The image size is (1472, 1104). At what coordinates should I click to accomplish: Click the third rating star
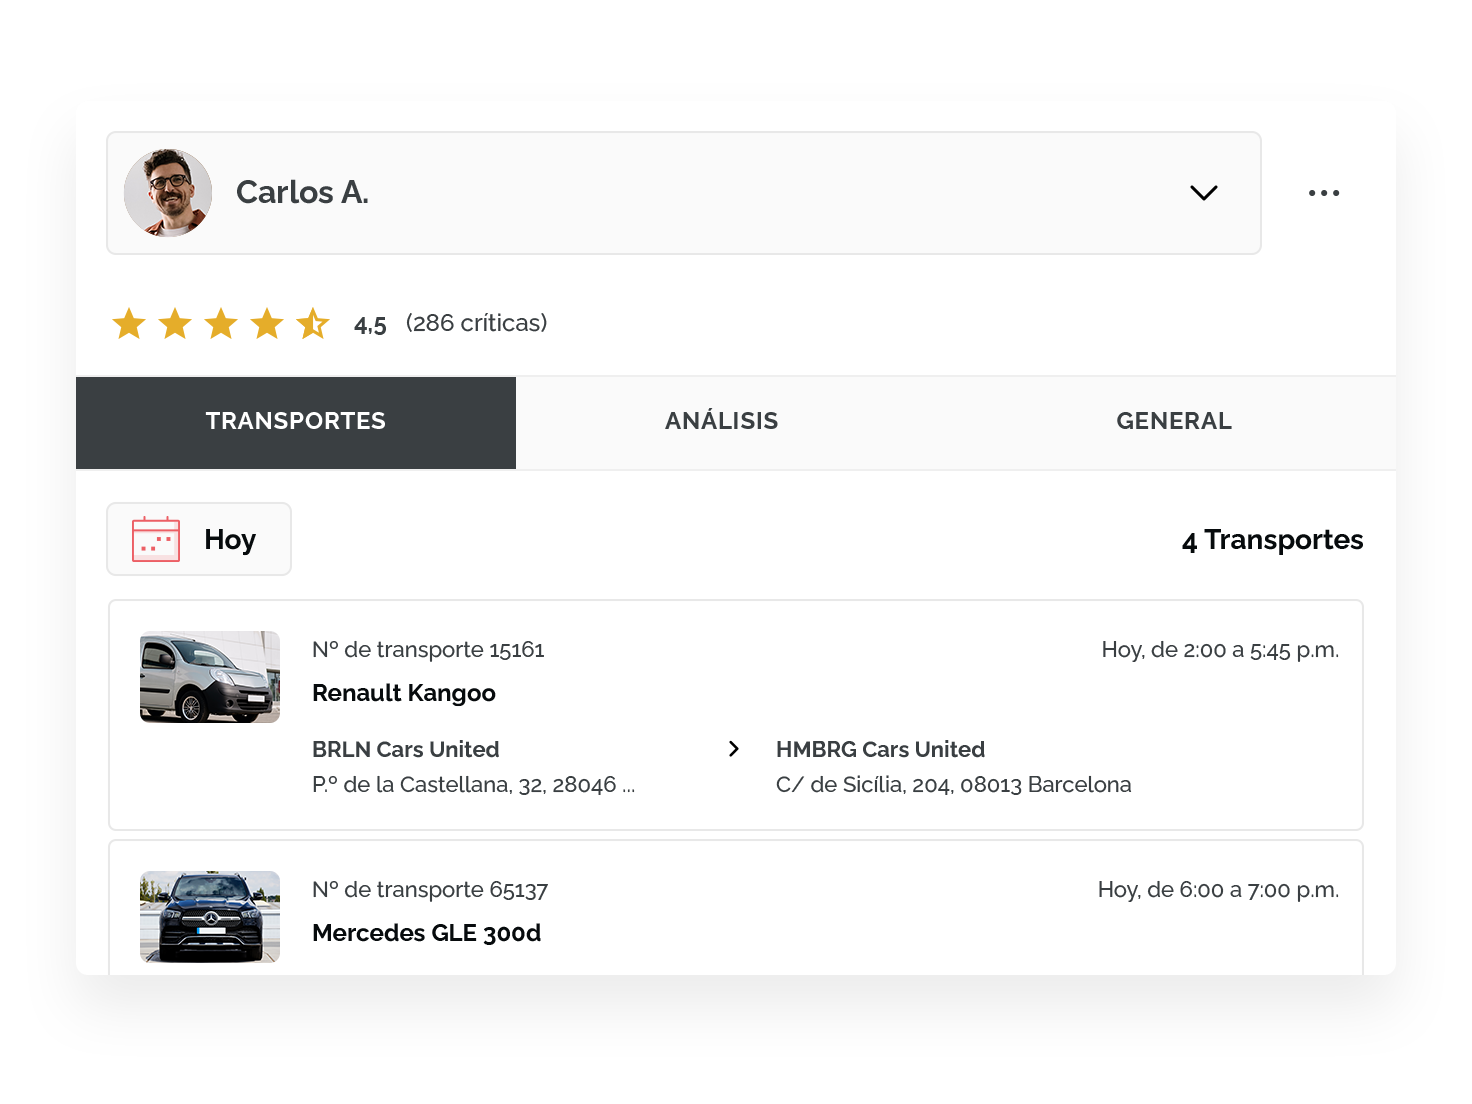[221, 324]
